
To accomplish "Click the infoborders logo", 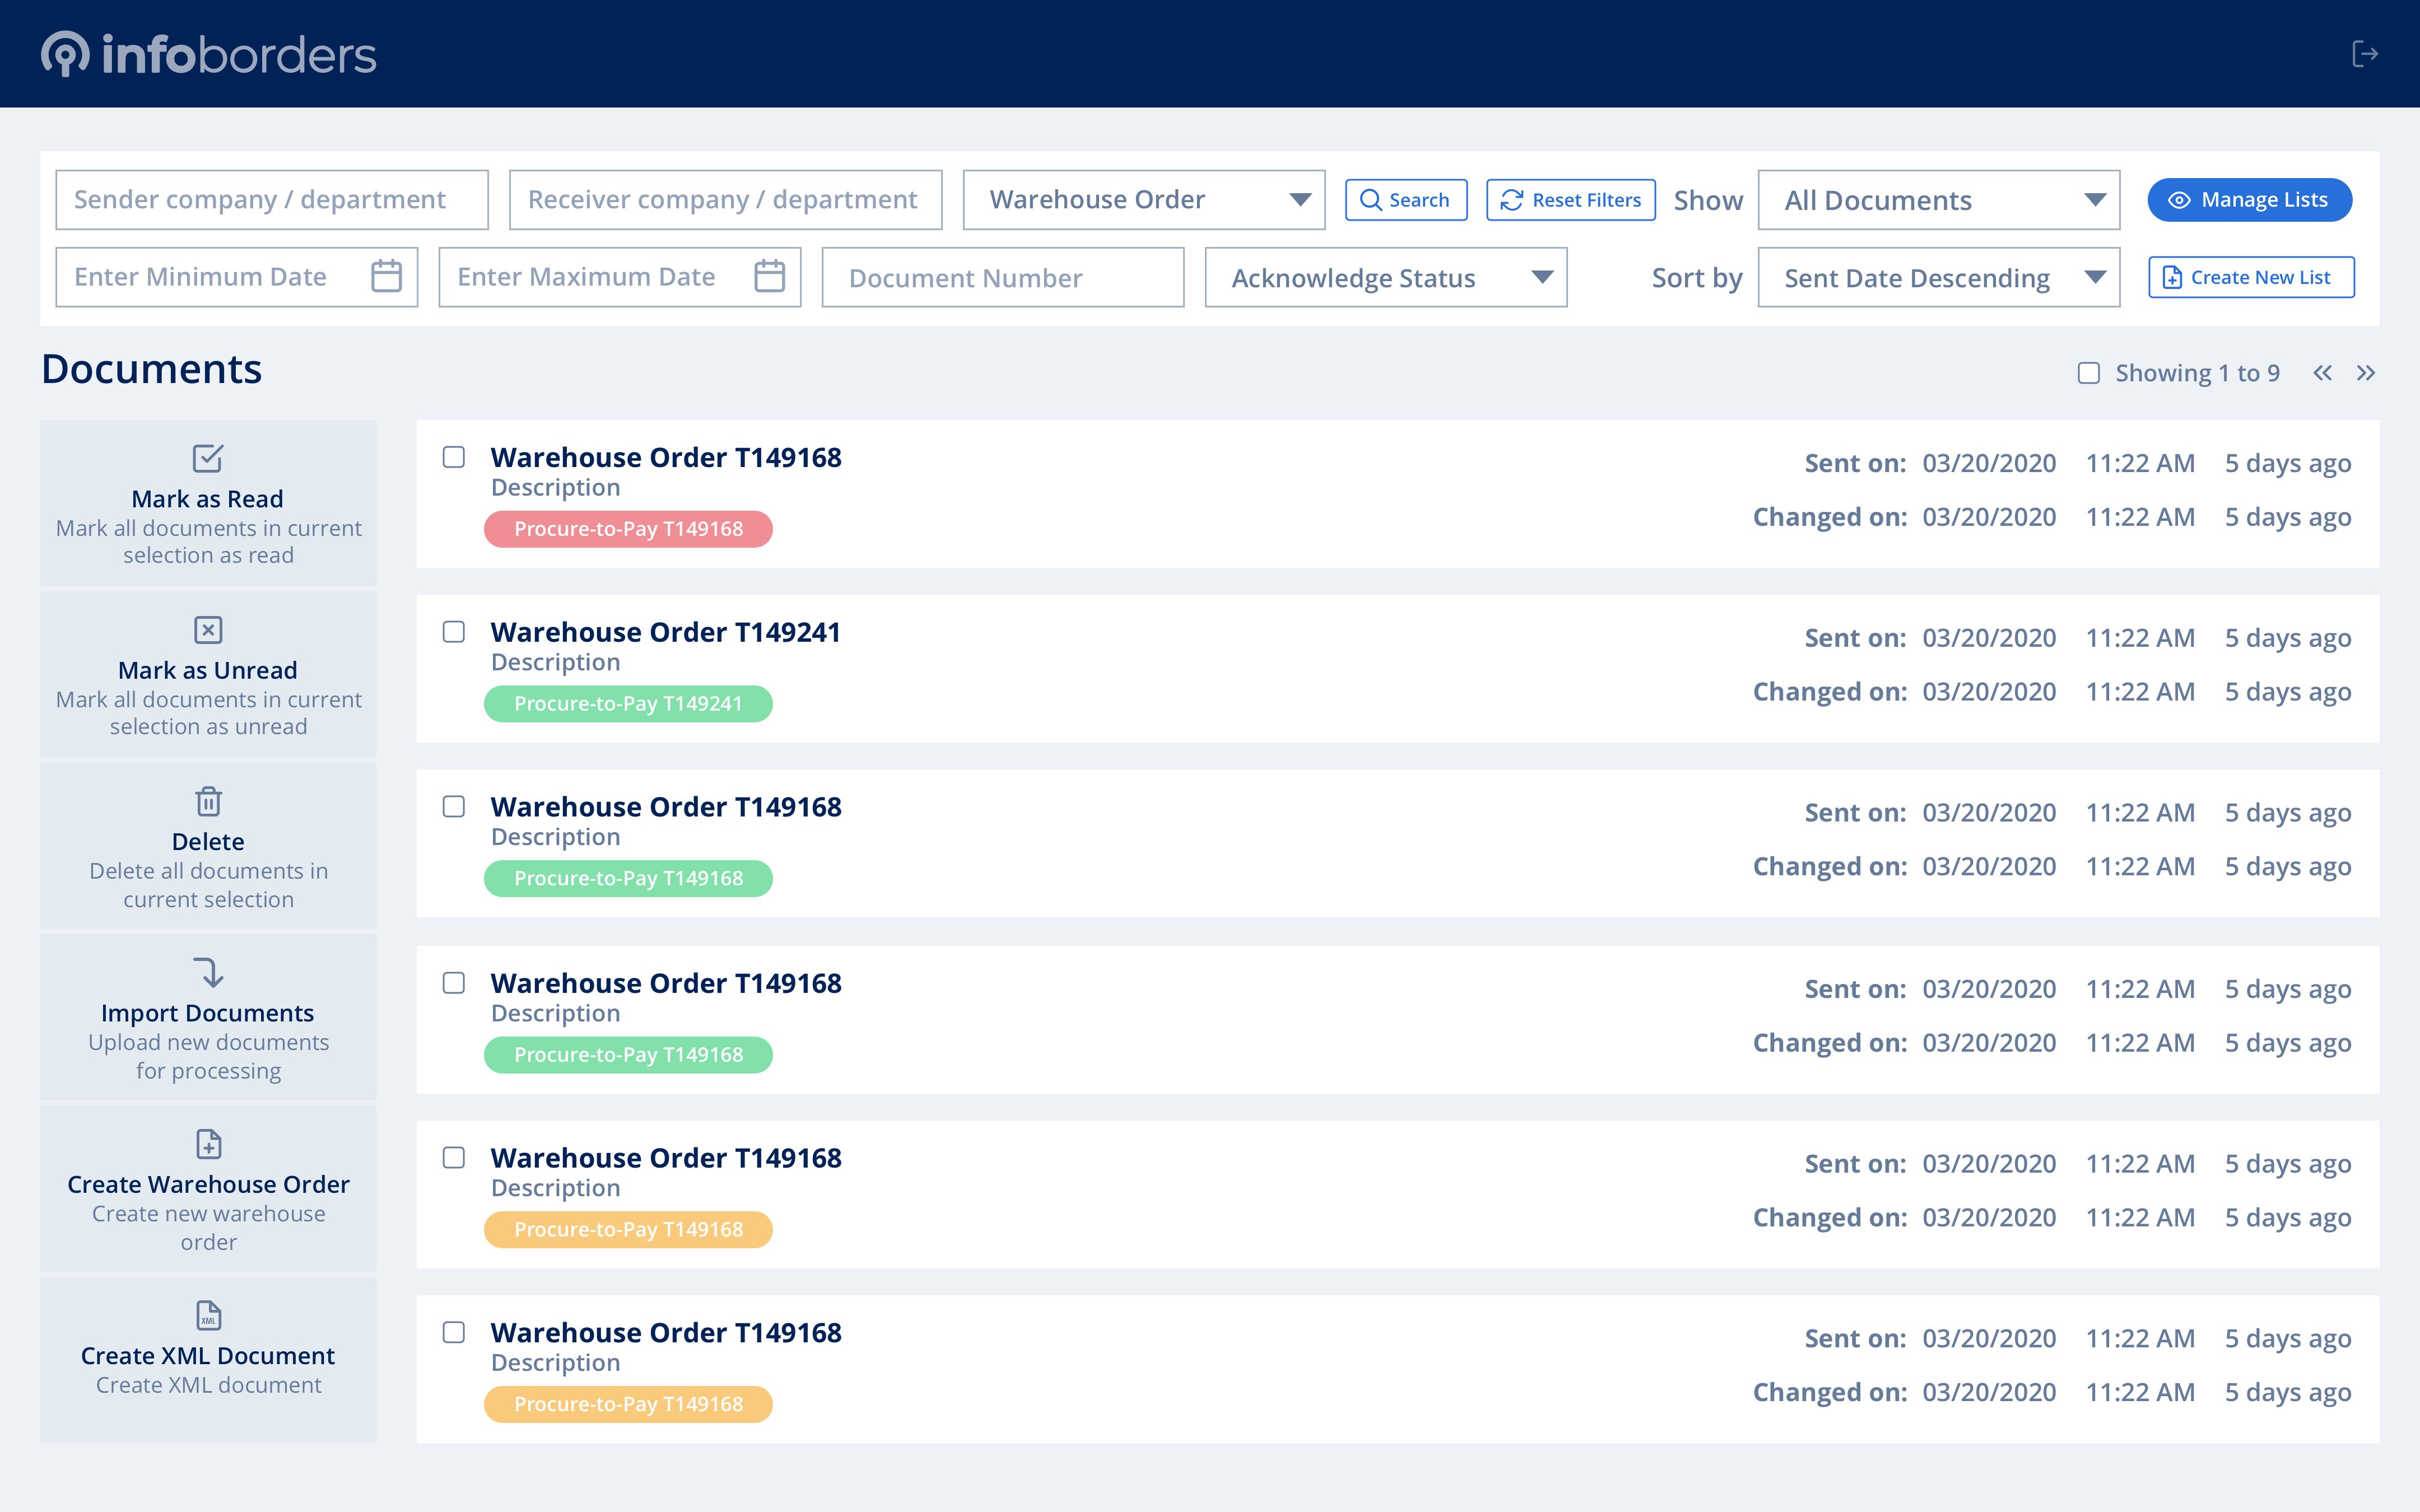I will tap(208, 54).
